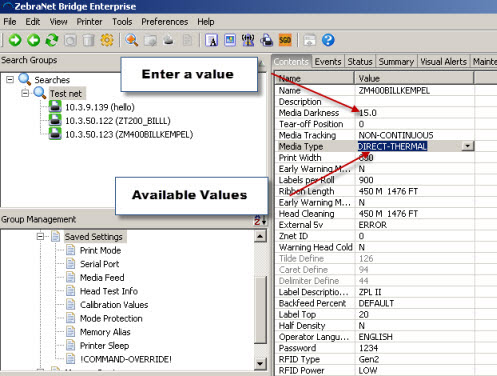Viewport: 497px width, 376px height.
Task: Click the Password value 1234
Action: coord(368,348)
